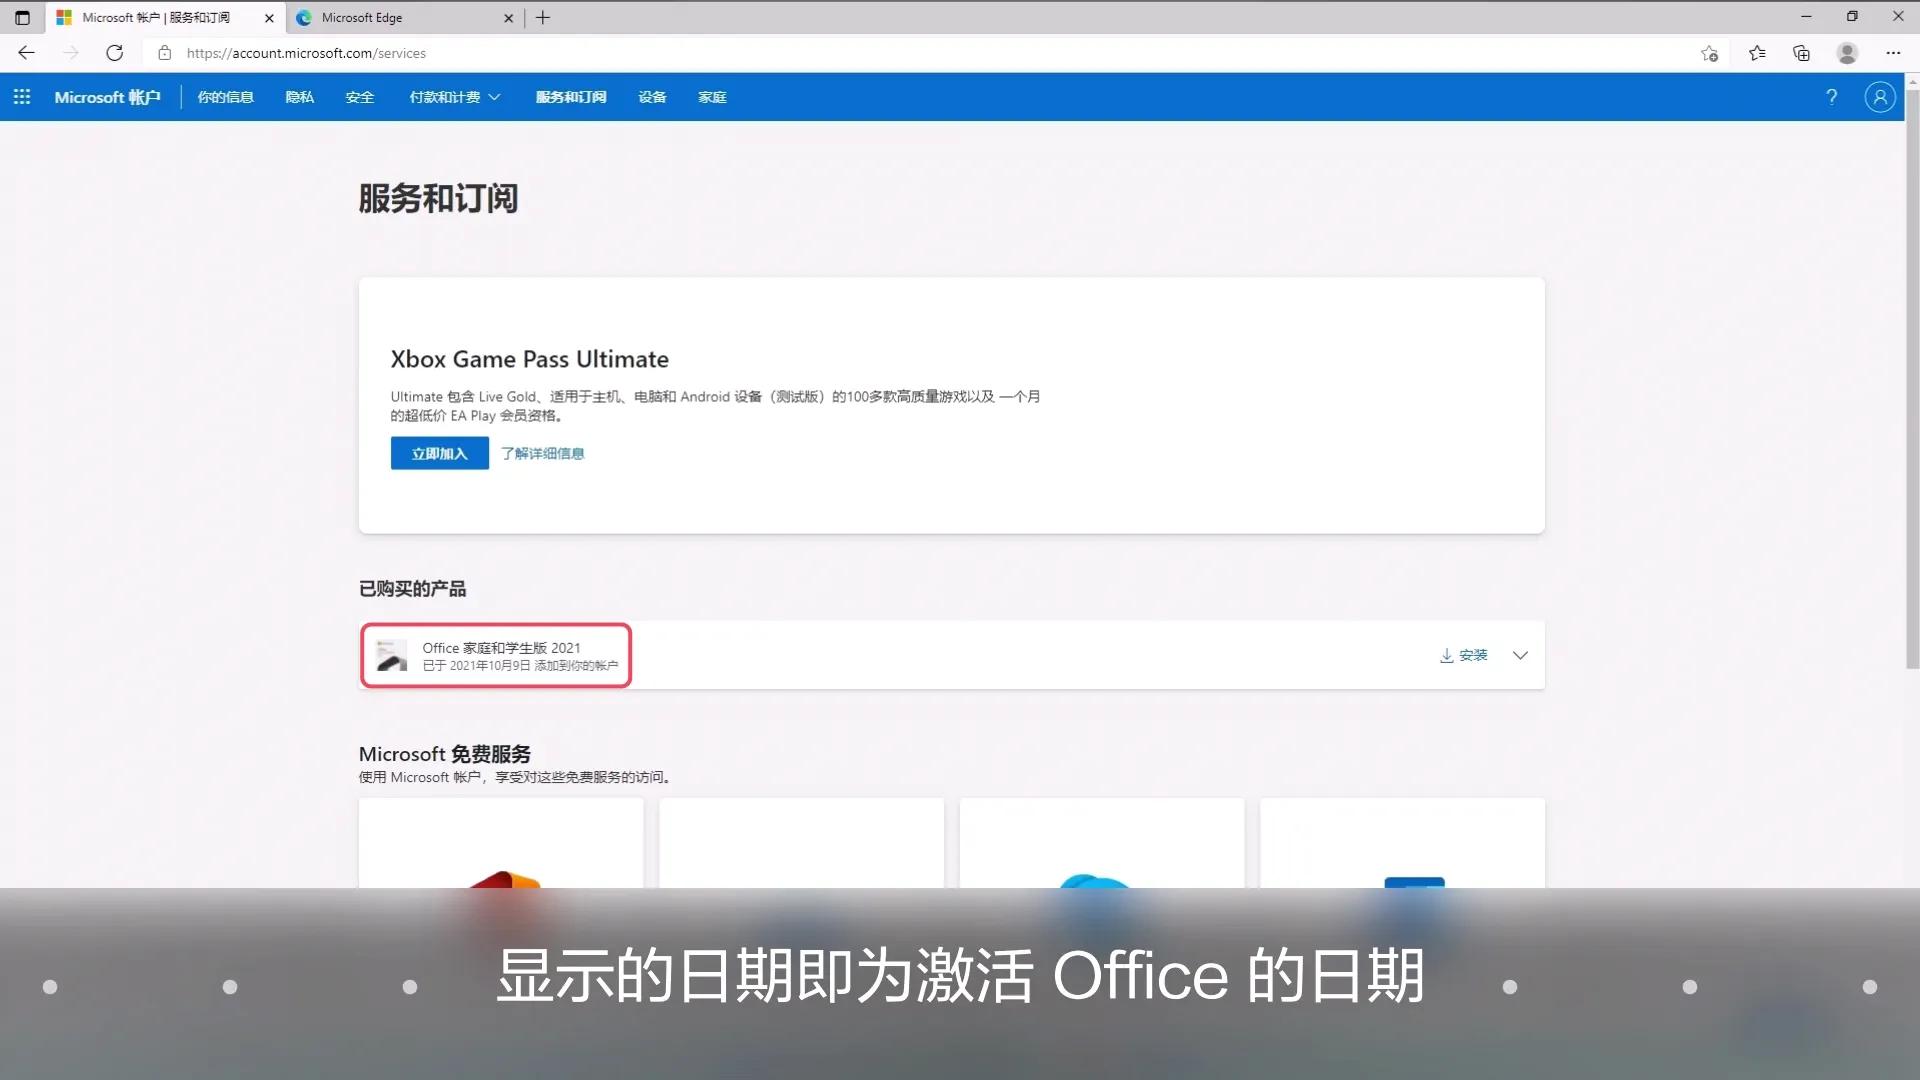Click the Collections icon in toolbar

coord(1801,53)
